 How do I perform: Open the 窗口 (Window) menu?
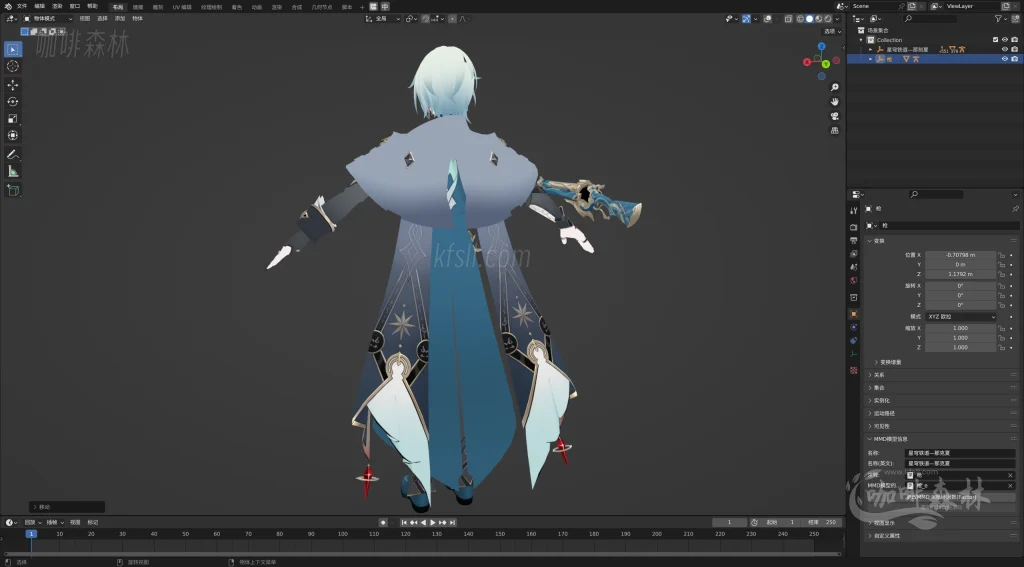[74, 6]
